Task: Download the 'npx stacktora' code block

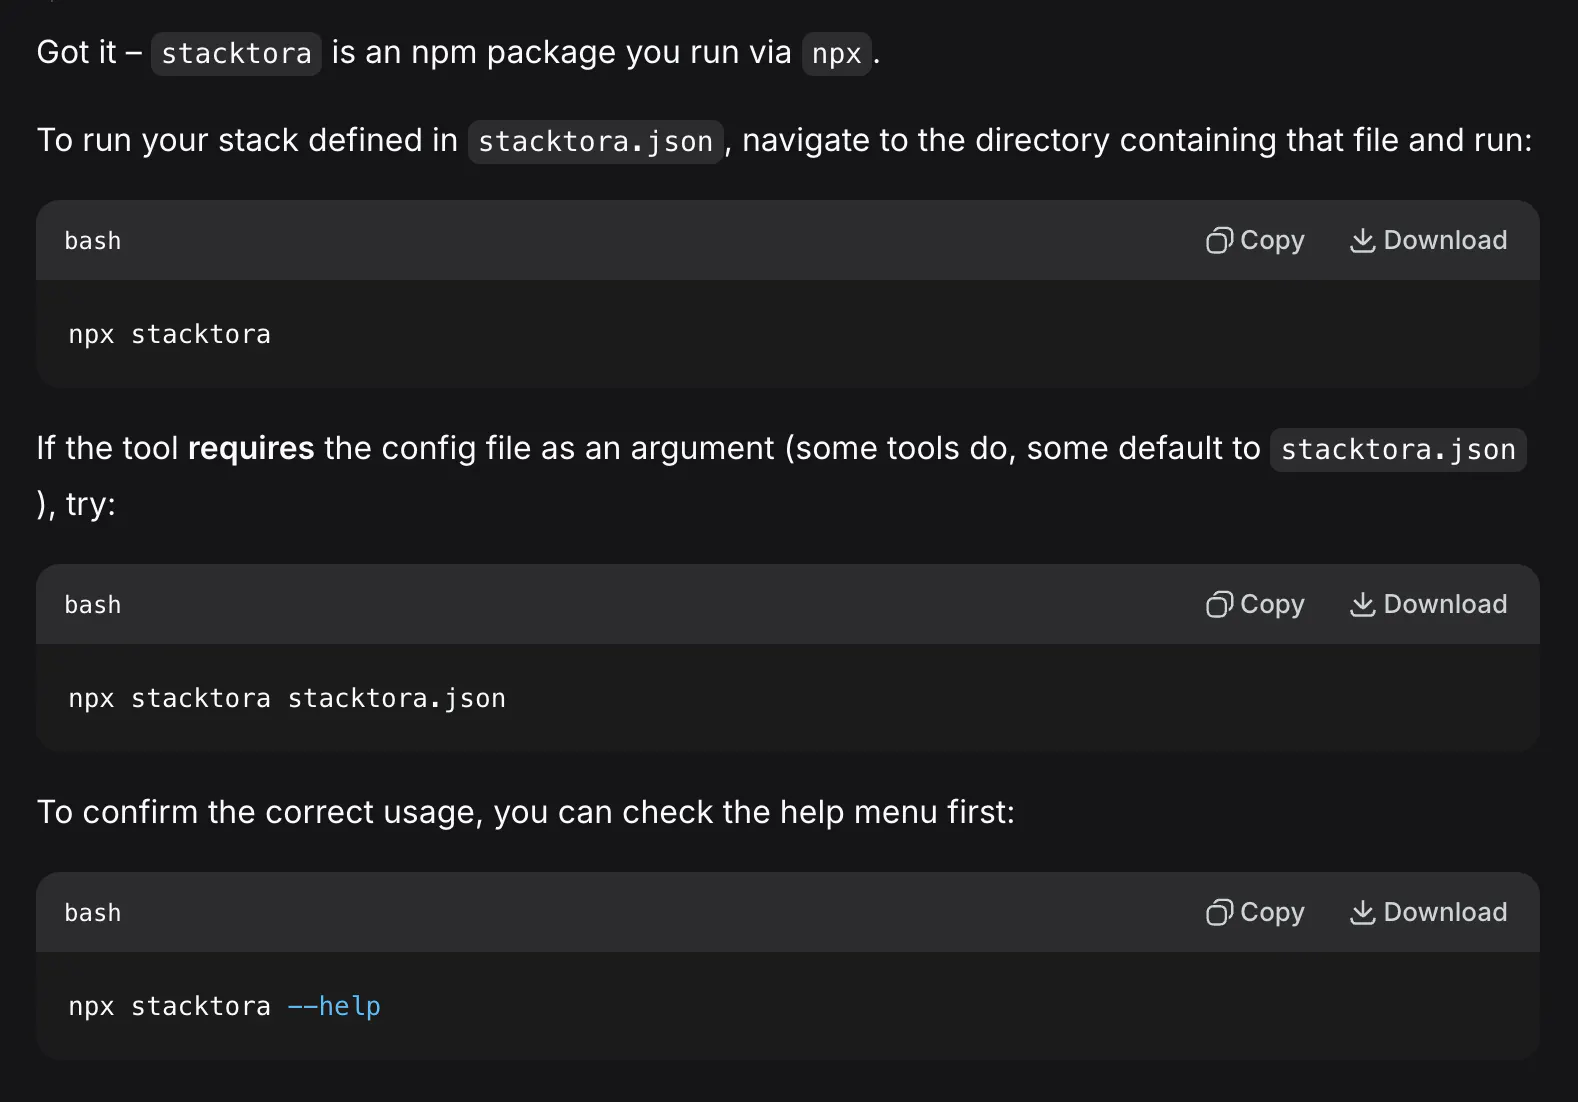Action: 1428,241
